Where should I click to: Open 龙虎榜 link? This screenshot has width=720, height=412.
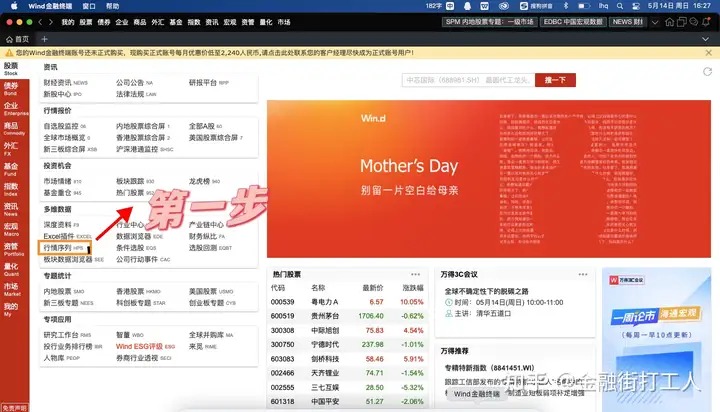tap(204, 181)
